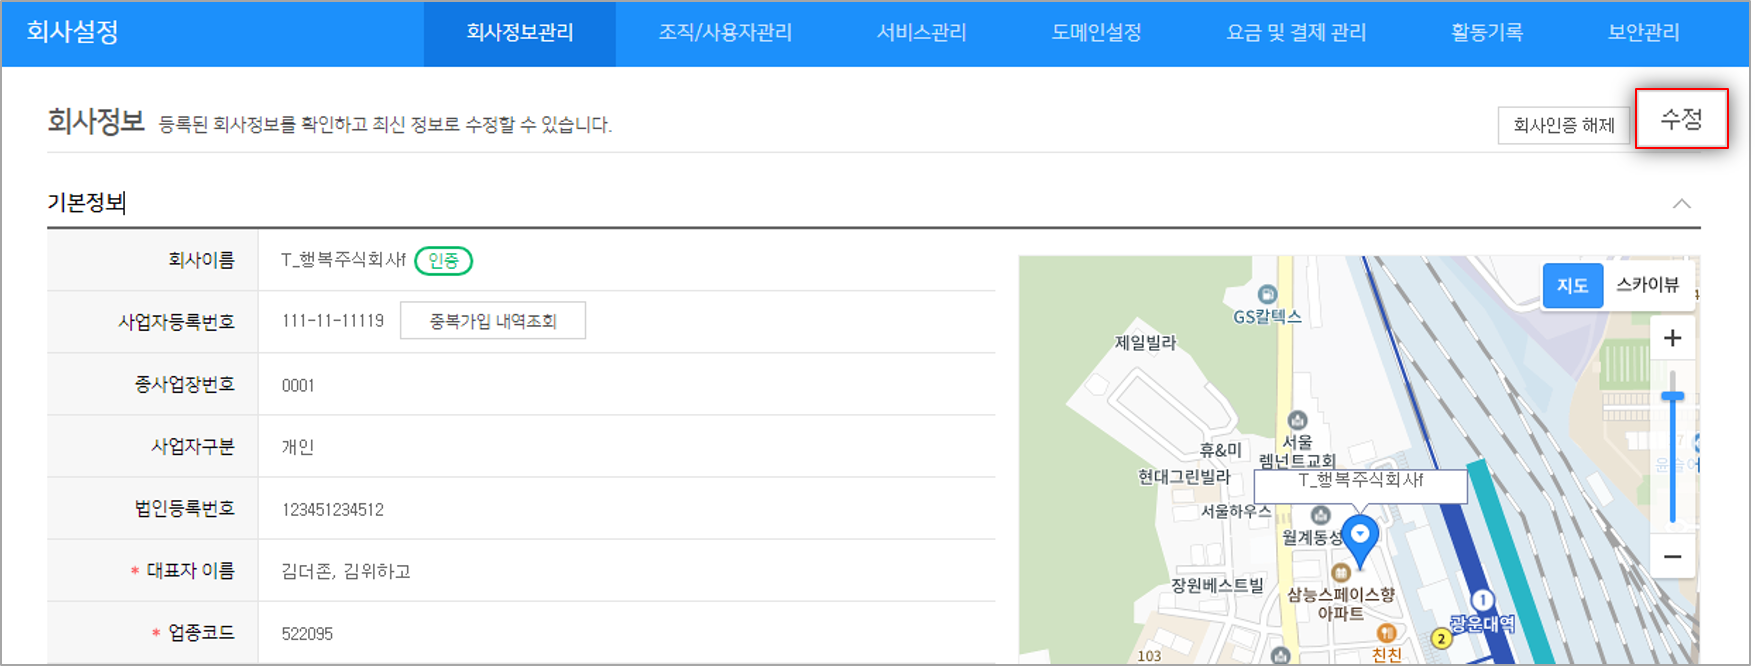Zoom out the map with minus button
Screen dimensions: 1761x666
click(x=1672, y=557)
